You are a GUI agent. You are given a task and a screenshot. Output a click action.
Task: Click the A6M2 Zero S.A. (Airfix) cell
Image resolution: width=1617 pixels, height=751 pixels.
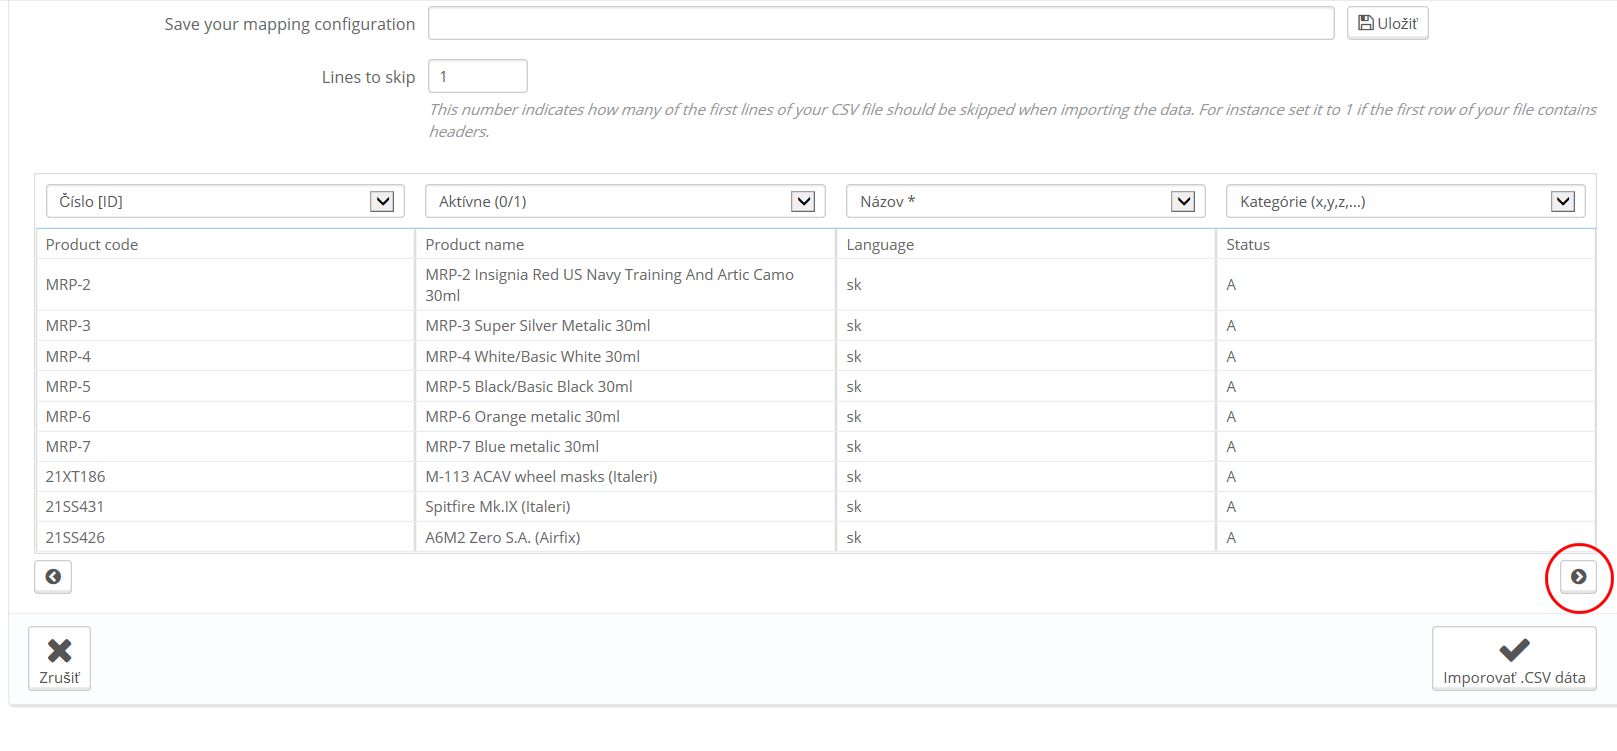503,538
